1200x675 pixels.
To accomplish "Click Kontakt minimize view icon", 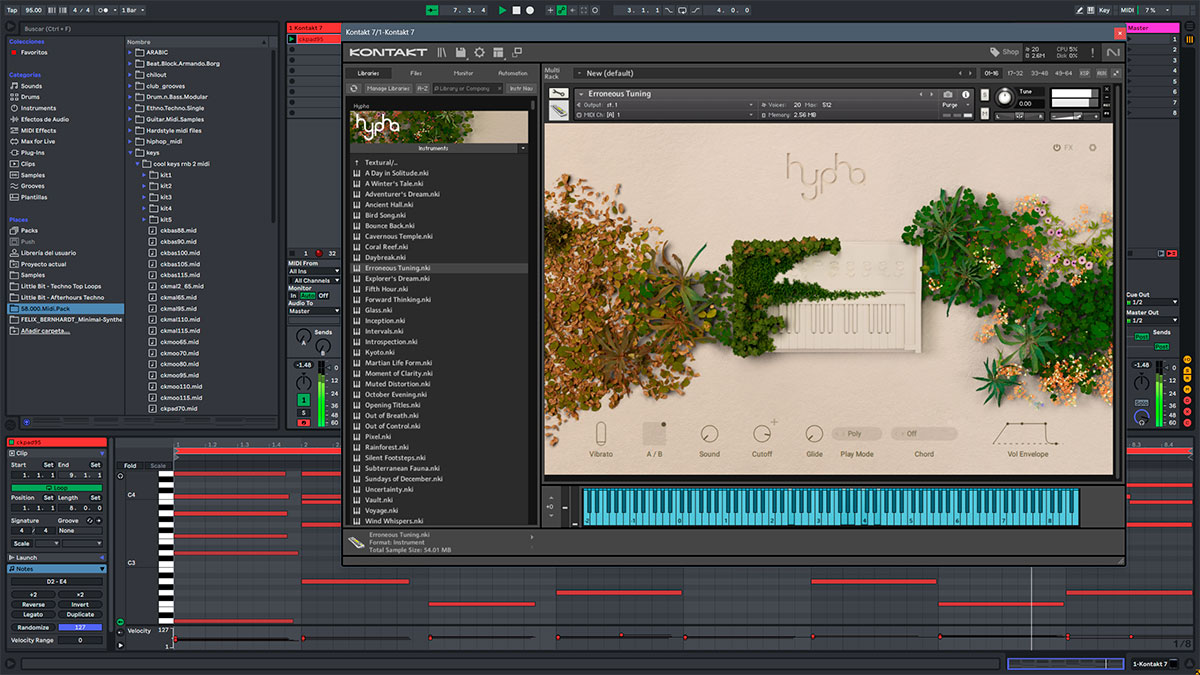I will [x=517, y=52].
